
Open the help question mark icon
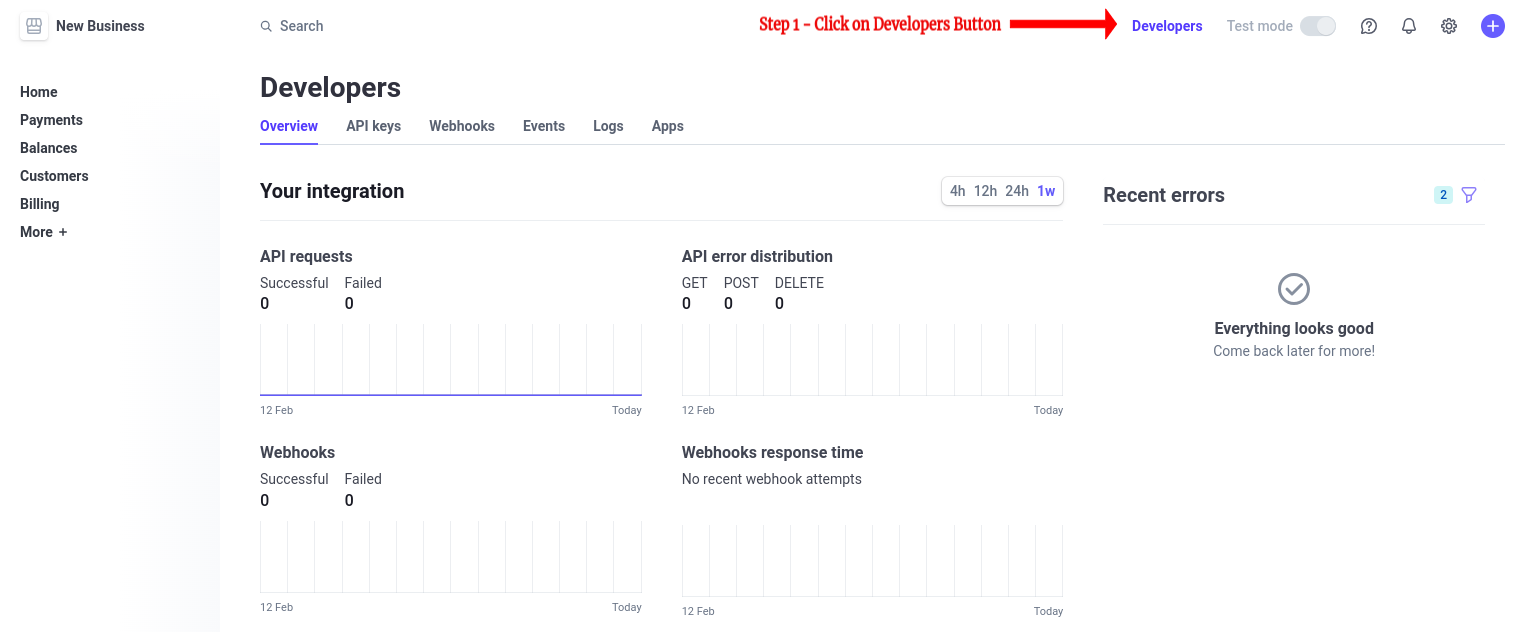(x=1369, y=26)
